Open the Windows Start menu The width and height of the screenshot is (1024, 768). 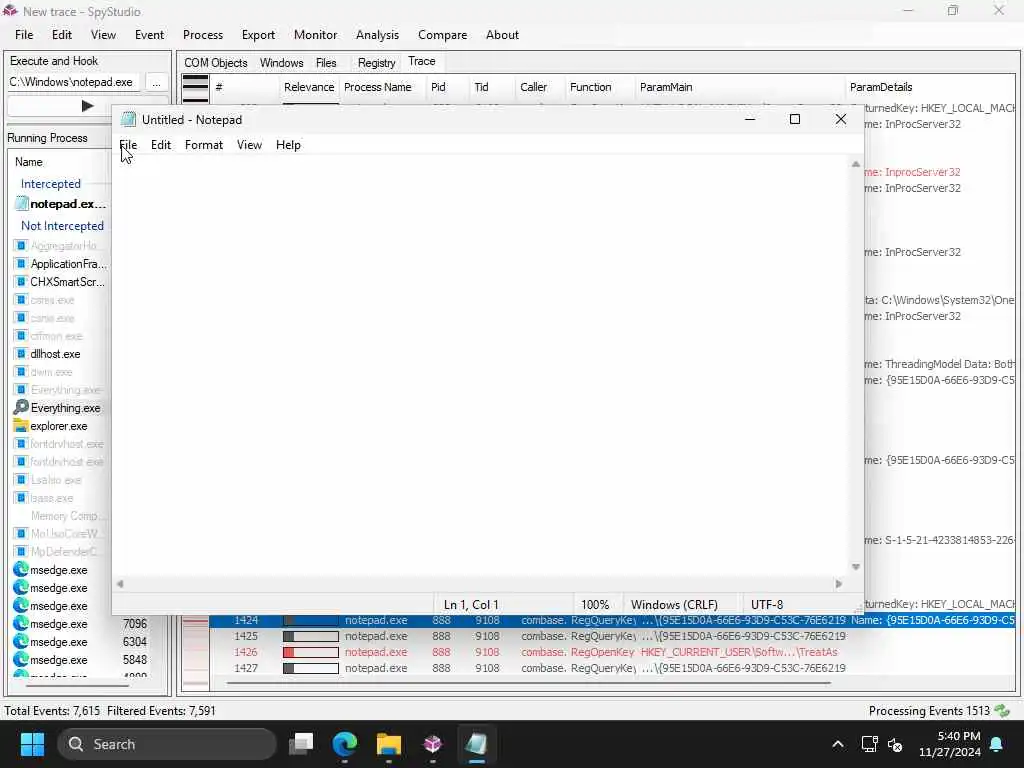[x=32, y=744]
